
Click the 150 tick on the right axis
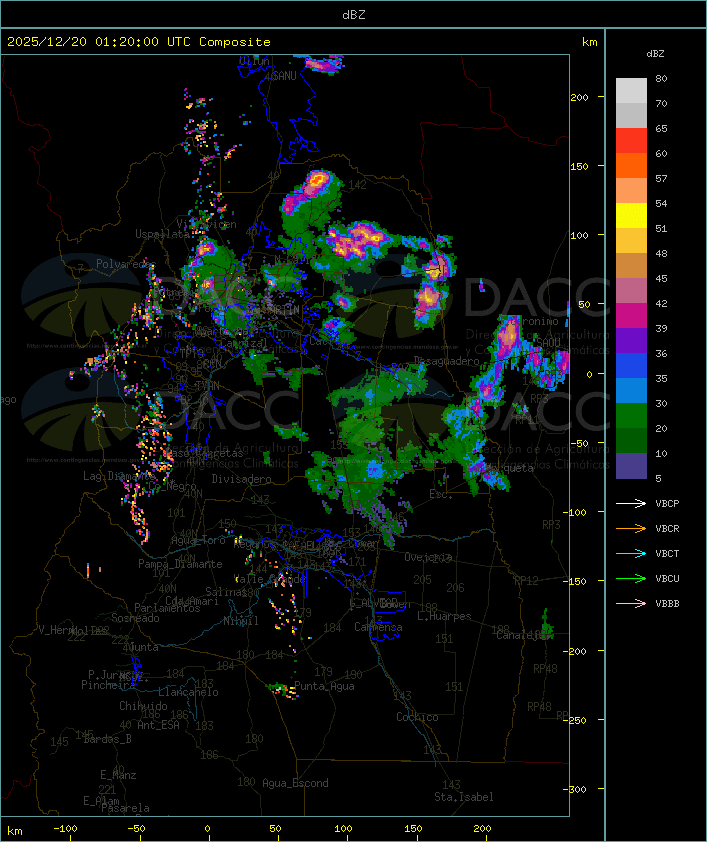coord(579,166)
